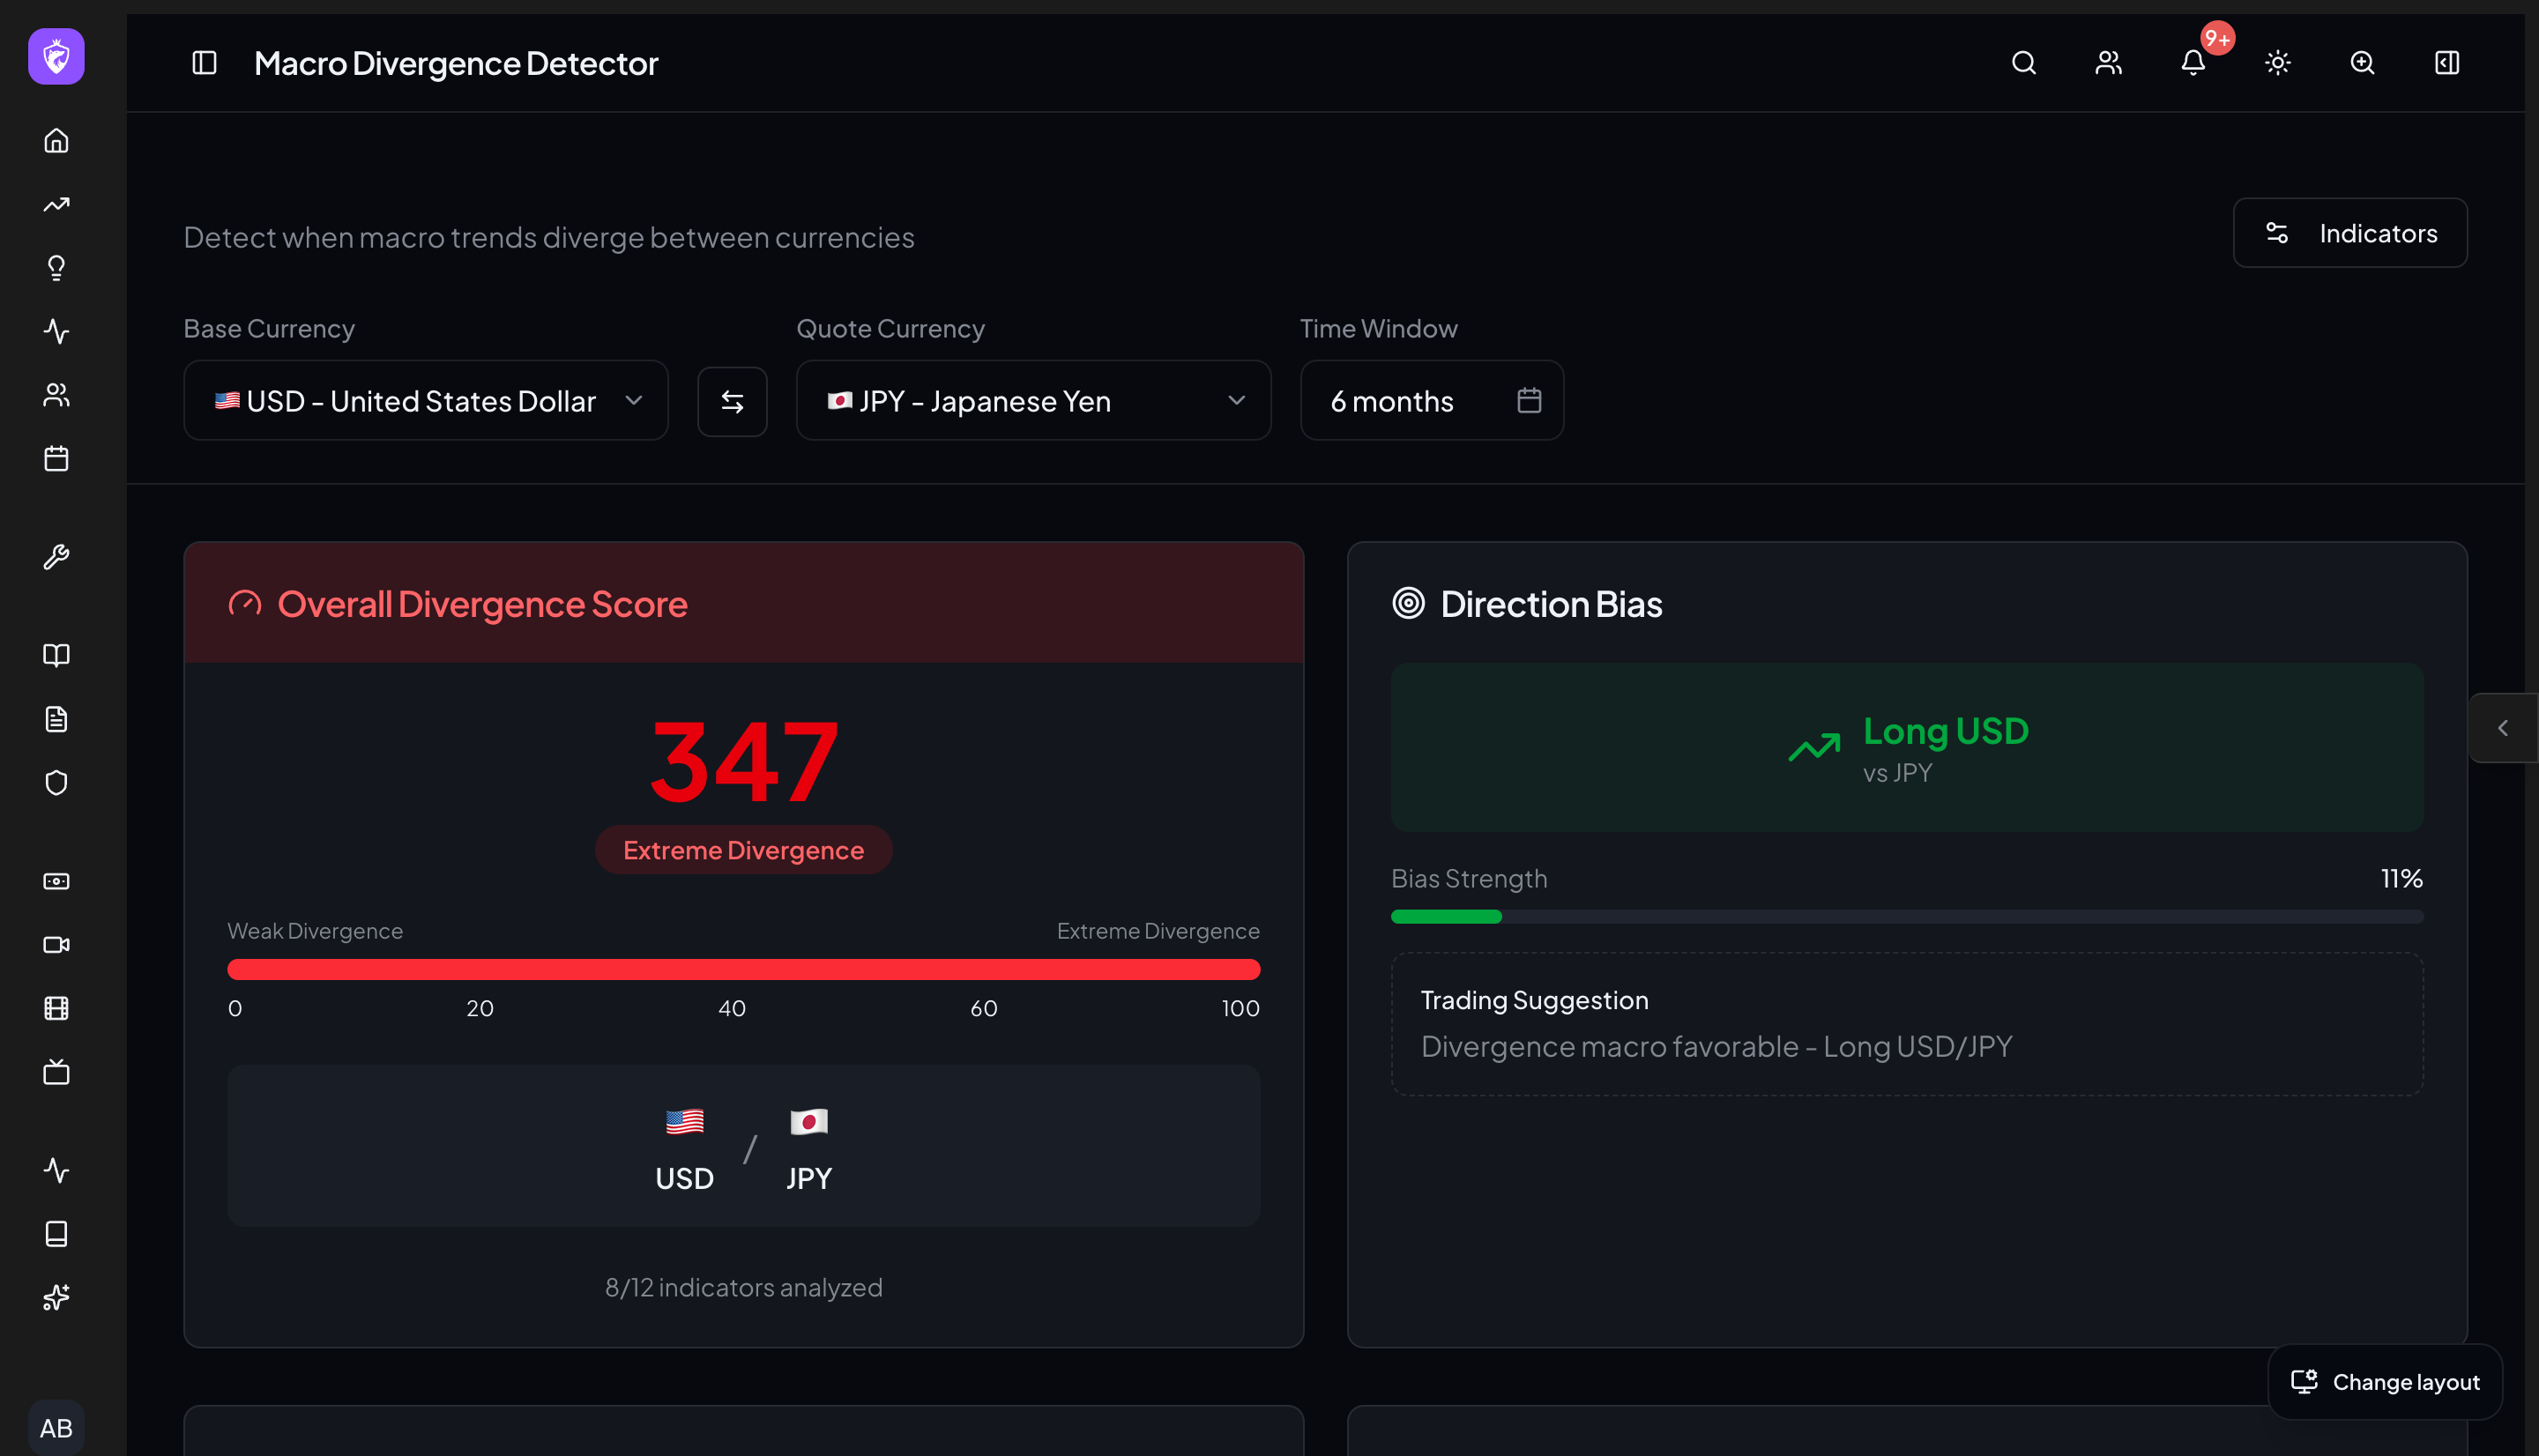
Task: Click the Trading Suggestion box
Action: [x=1907, y=1024]
